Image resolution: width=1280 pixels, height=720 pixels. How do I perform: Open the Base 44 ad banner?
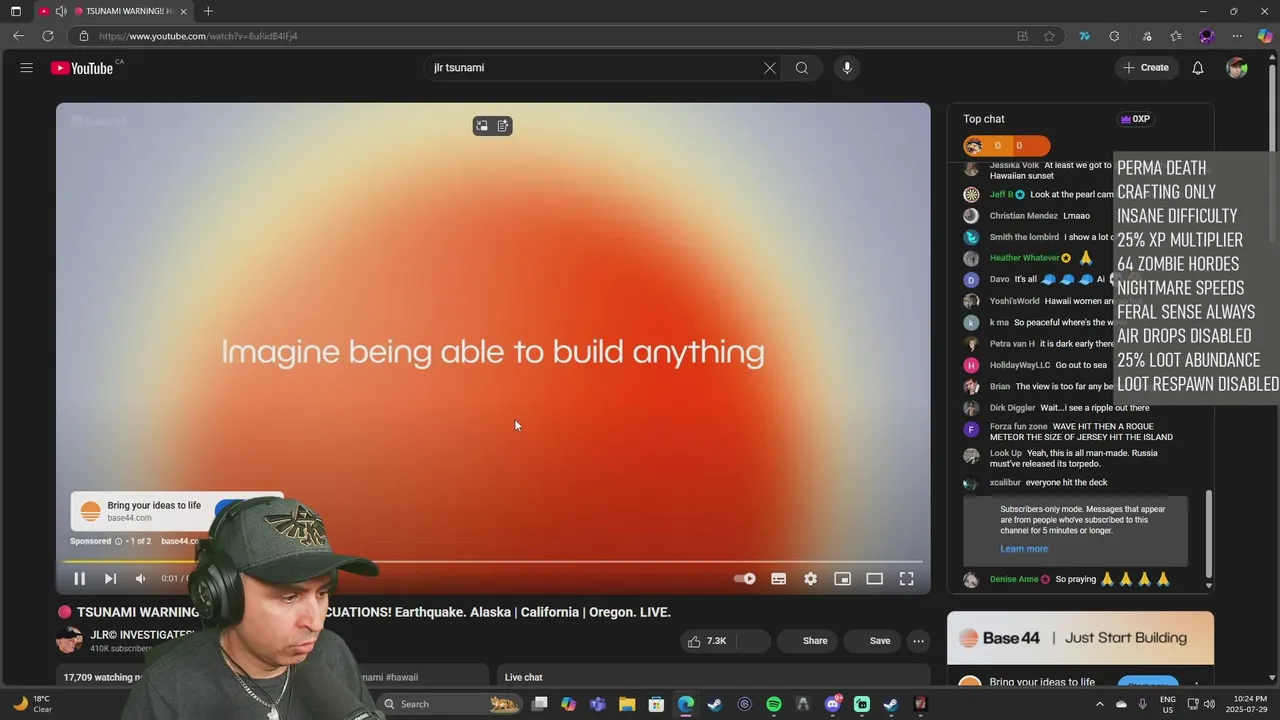click(1080, 638)
